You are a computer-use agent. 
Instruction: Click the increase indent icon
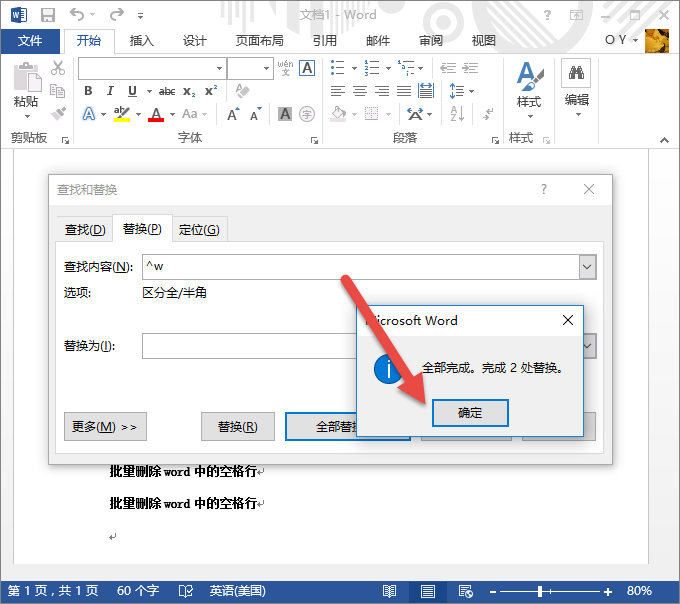(x=470, y=68)
